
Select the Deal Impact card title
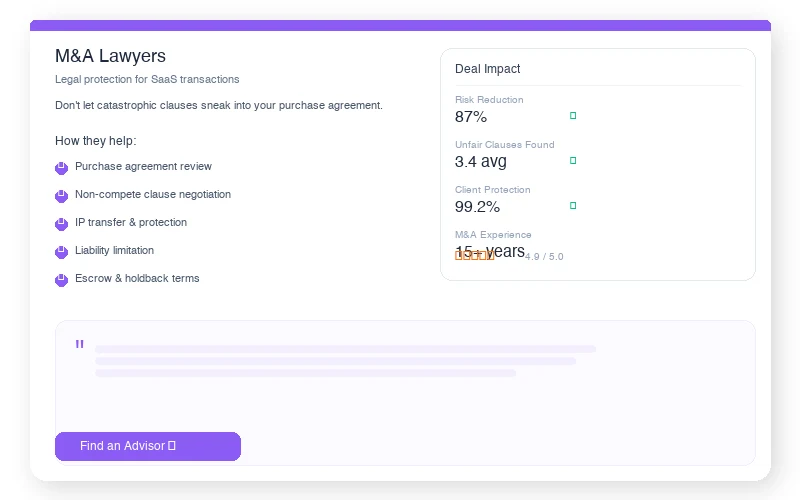click(x=487, y=69)
